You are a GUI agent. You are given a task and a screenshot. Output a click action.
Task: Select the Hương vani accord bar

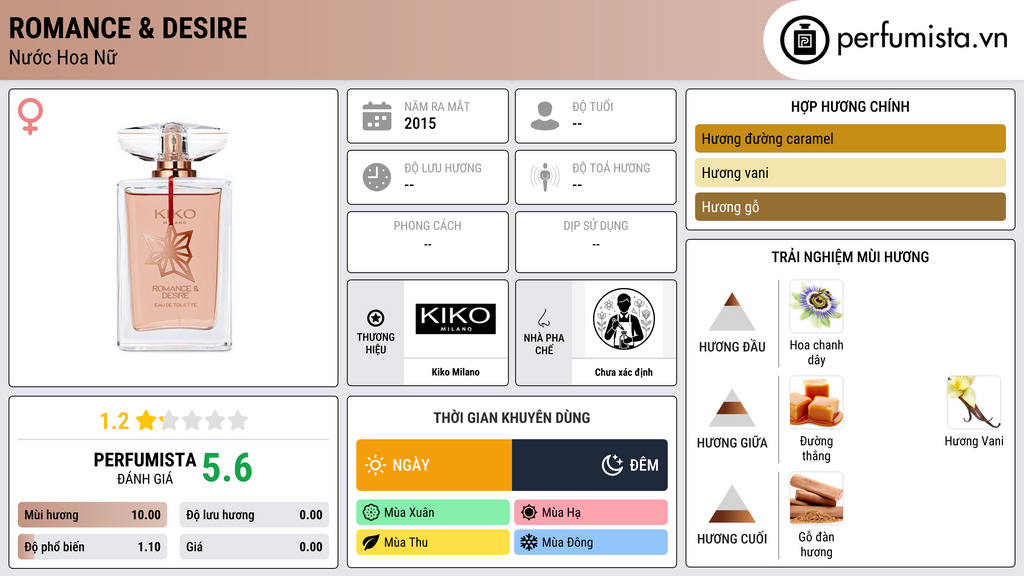coord(850,172)
